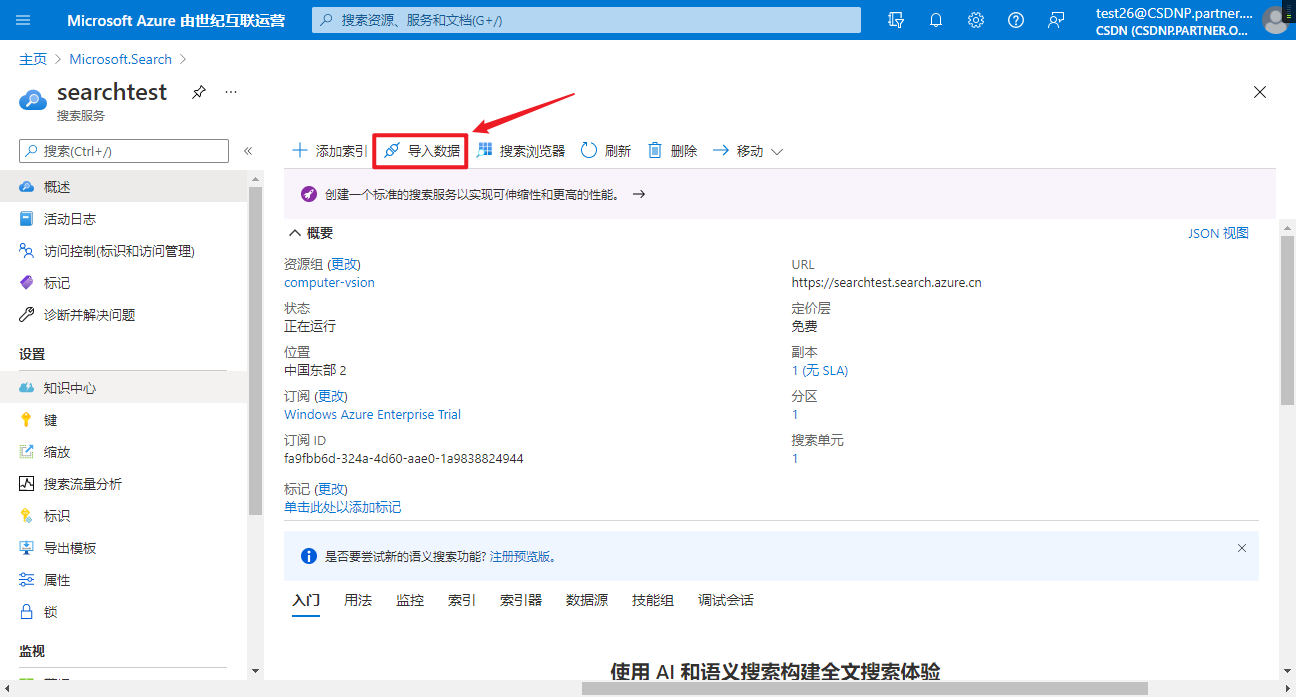Open Scale (缩放) settings
The image size is (1296, 697).
(x=124, y=452)
